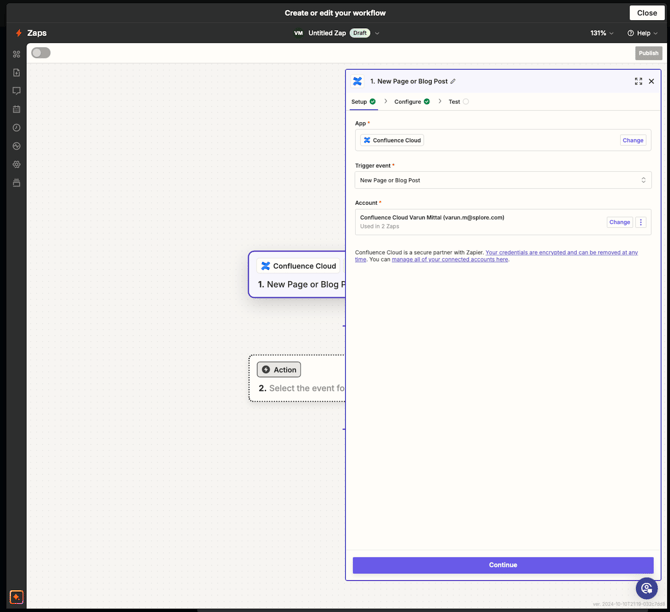Click the help question mark icon
Screen dimensions: 670x612
tap(630, 33)
